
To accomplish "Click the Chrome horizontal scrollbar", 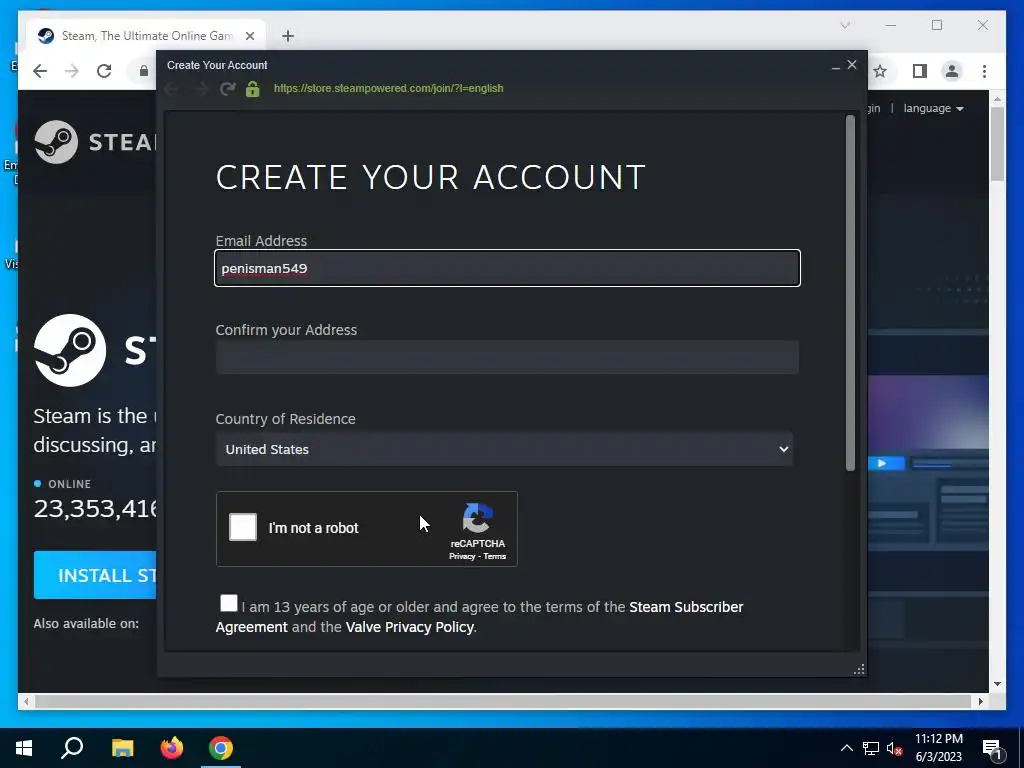I will 503,701.
